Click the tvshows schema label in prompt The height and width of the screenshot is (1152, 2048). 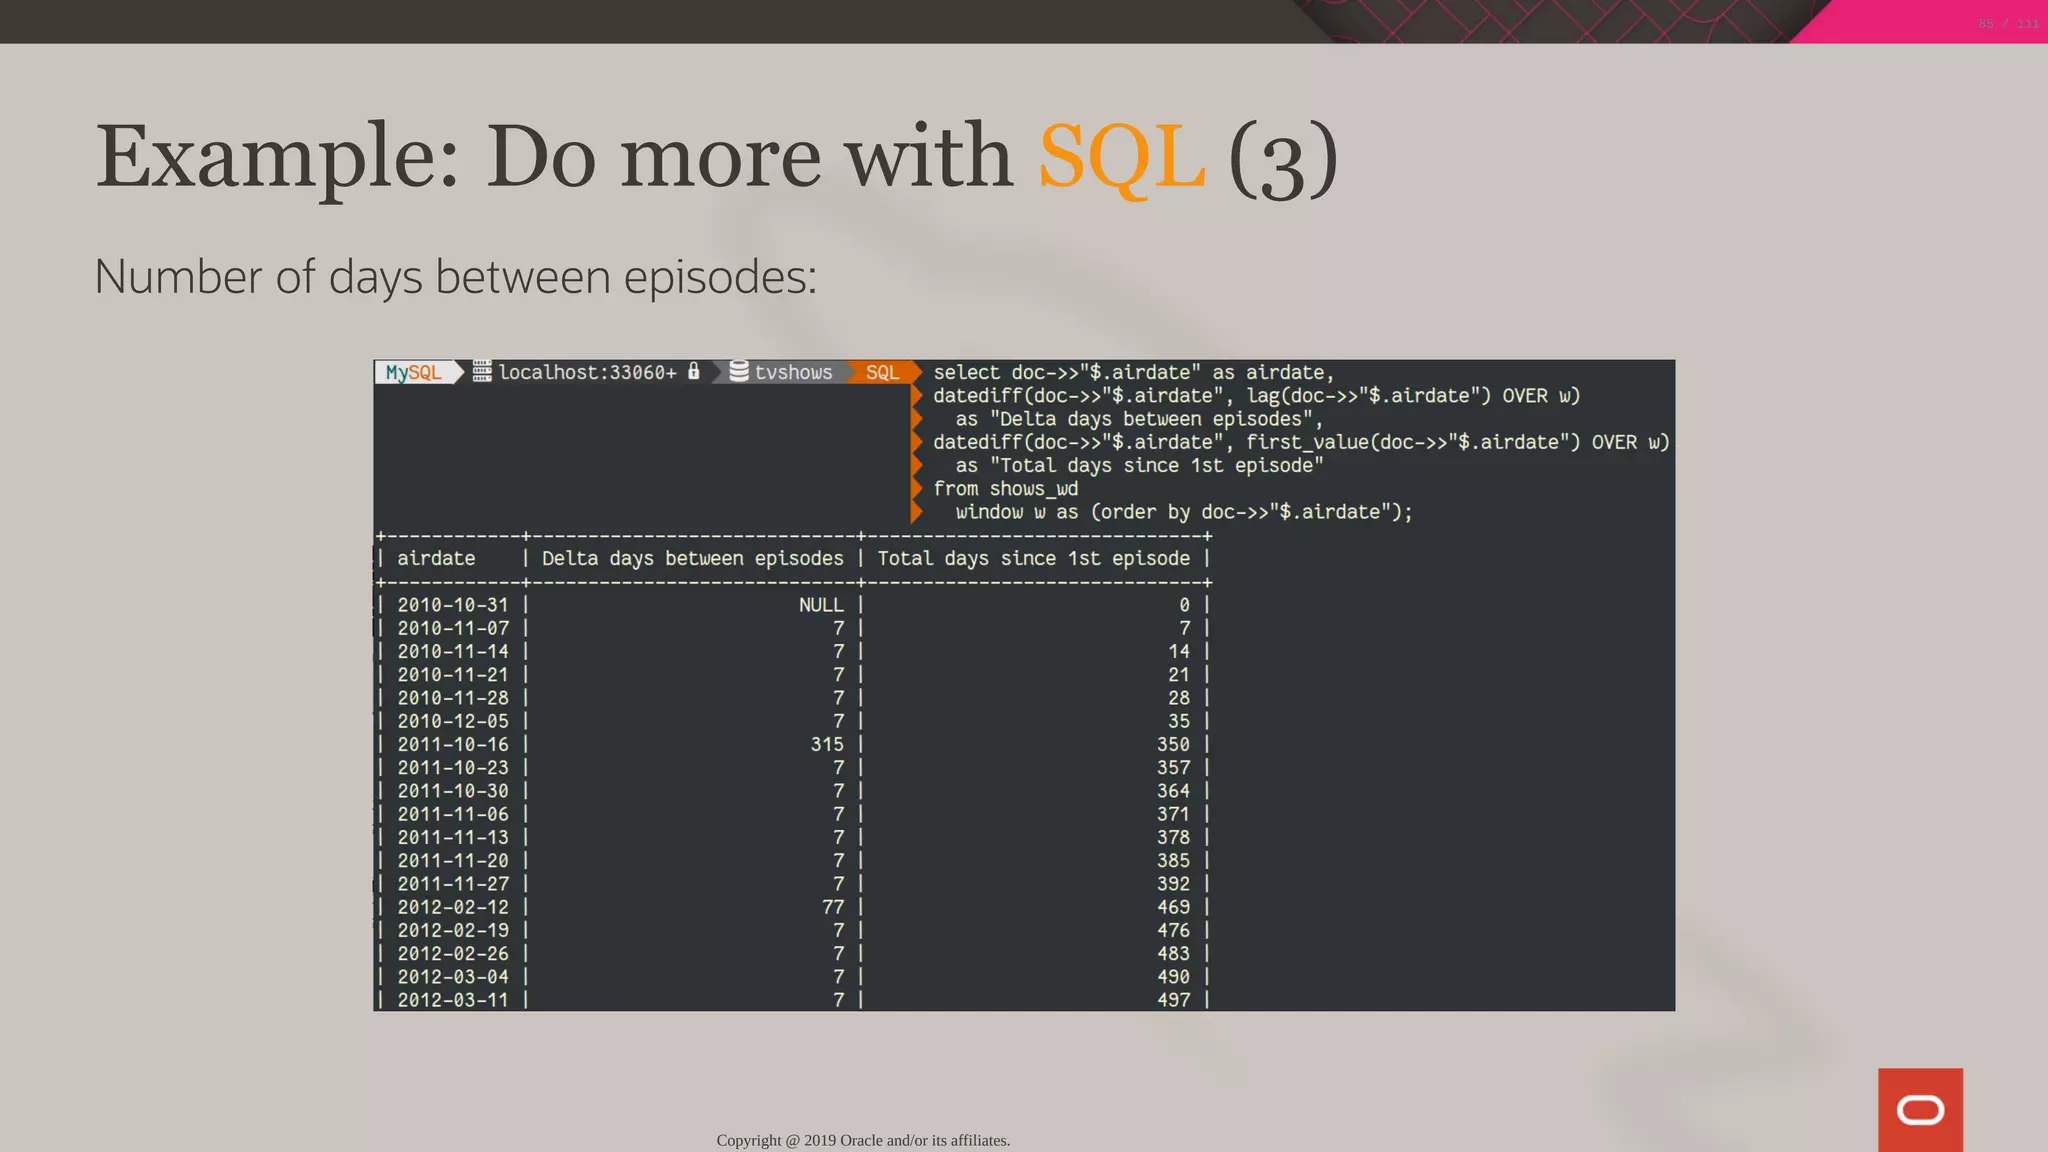793,373
